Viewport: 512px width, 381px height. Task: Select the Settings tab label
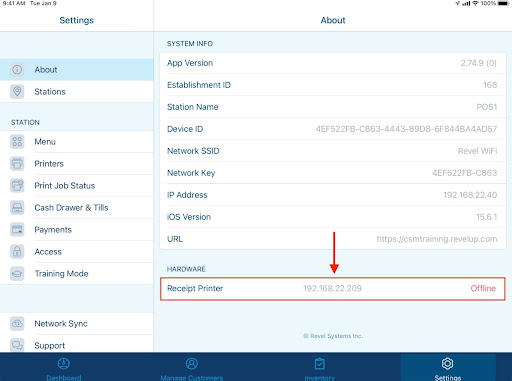448,378
